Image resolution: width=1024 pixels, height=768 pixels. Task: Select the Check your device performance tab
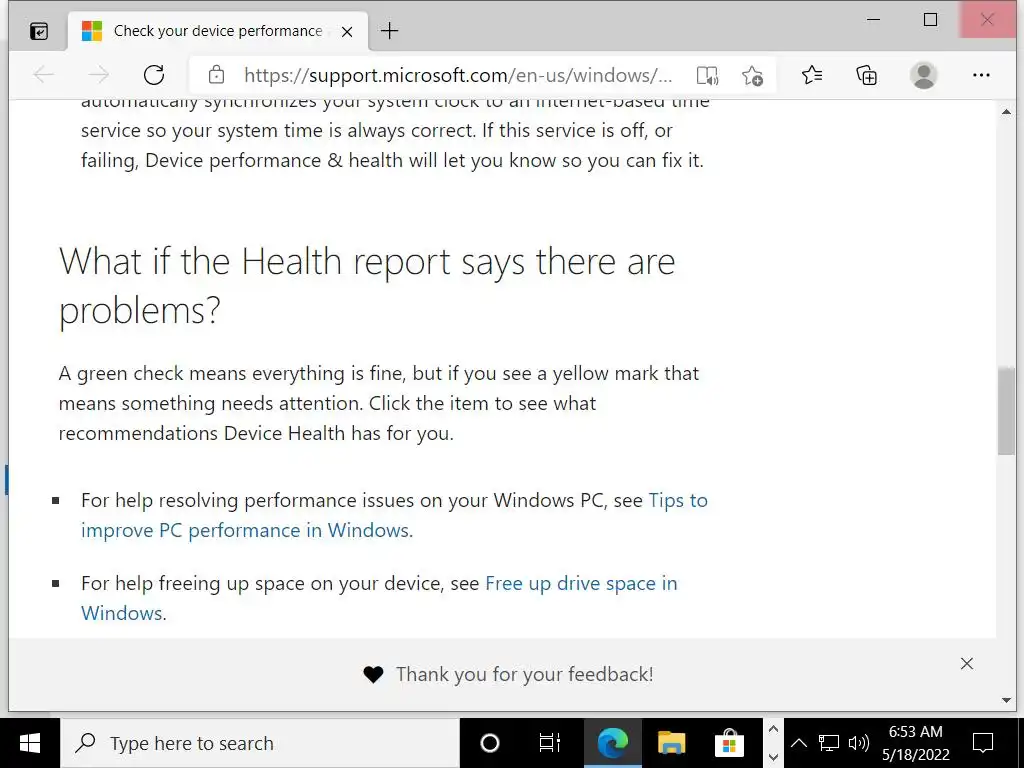217,31
